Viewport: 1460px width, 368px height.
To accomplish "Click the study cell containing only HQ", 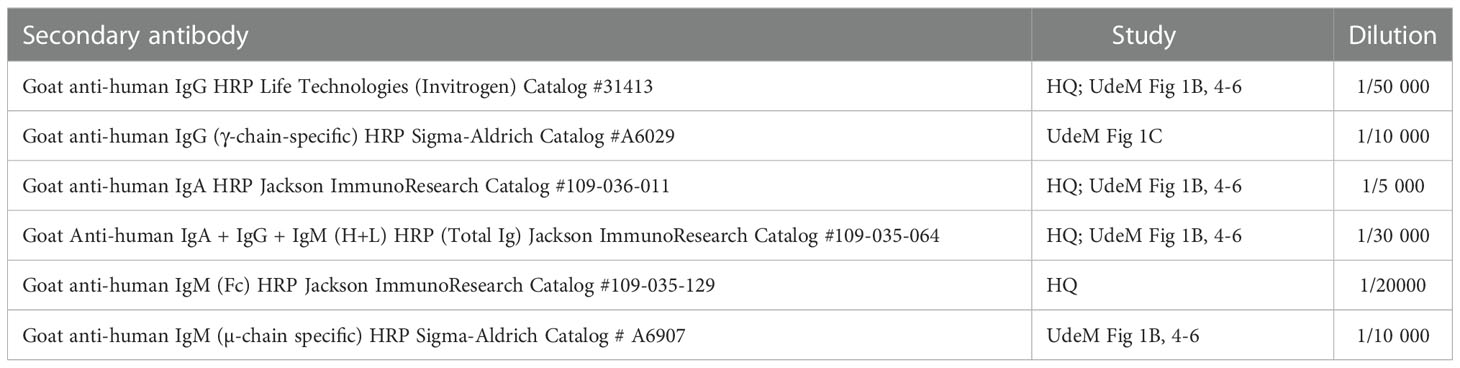I will (1182, 285).
